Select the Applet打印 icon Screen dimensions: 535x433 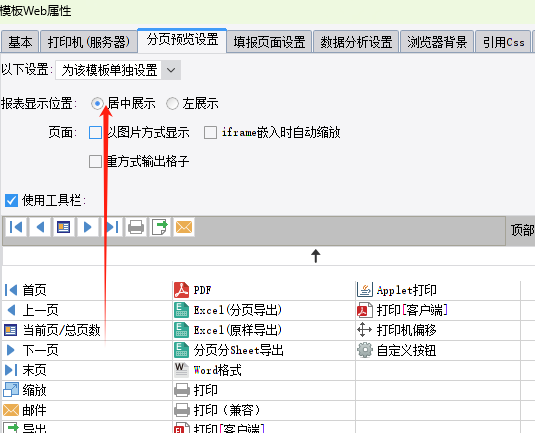pos(364,290)
